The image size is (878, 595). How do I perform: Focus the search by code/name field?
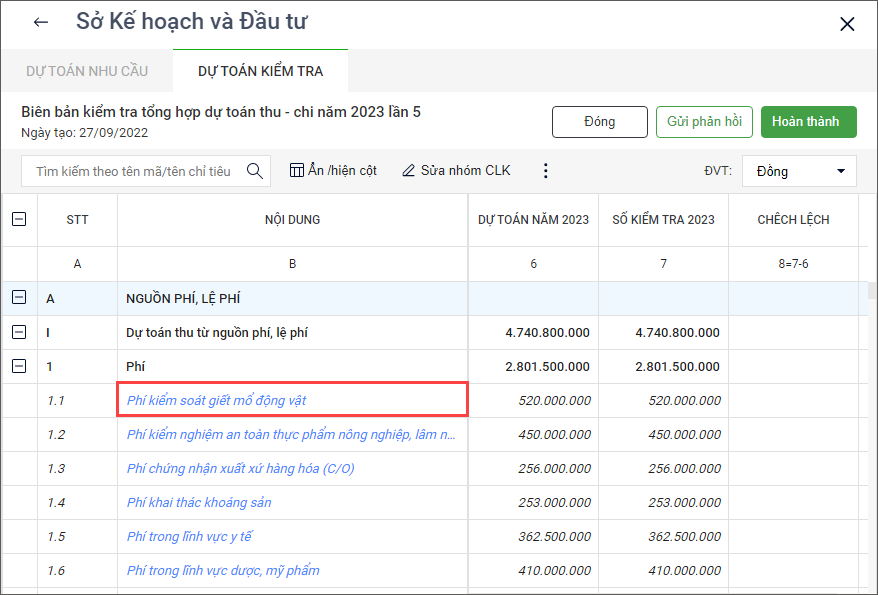point(134,171)
